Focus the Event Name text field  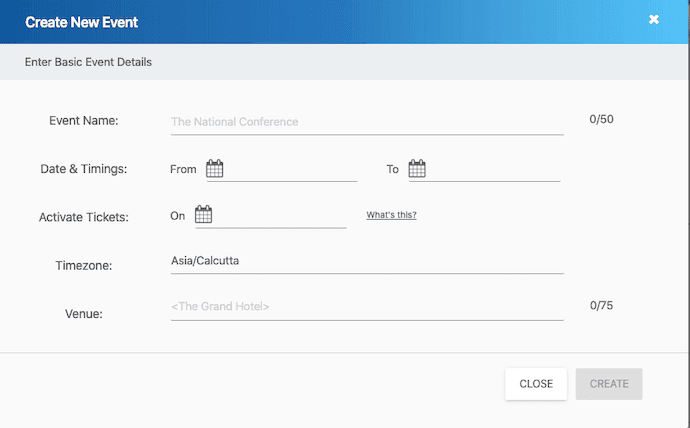pyautogui.click(x=367, y=122)
